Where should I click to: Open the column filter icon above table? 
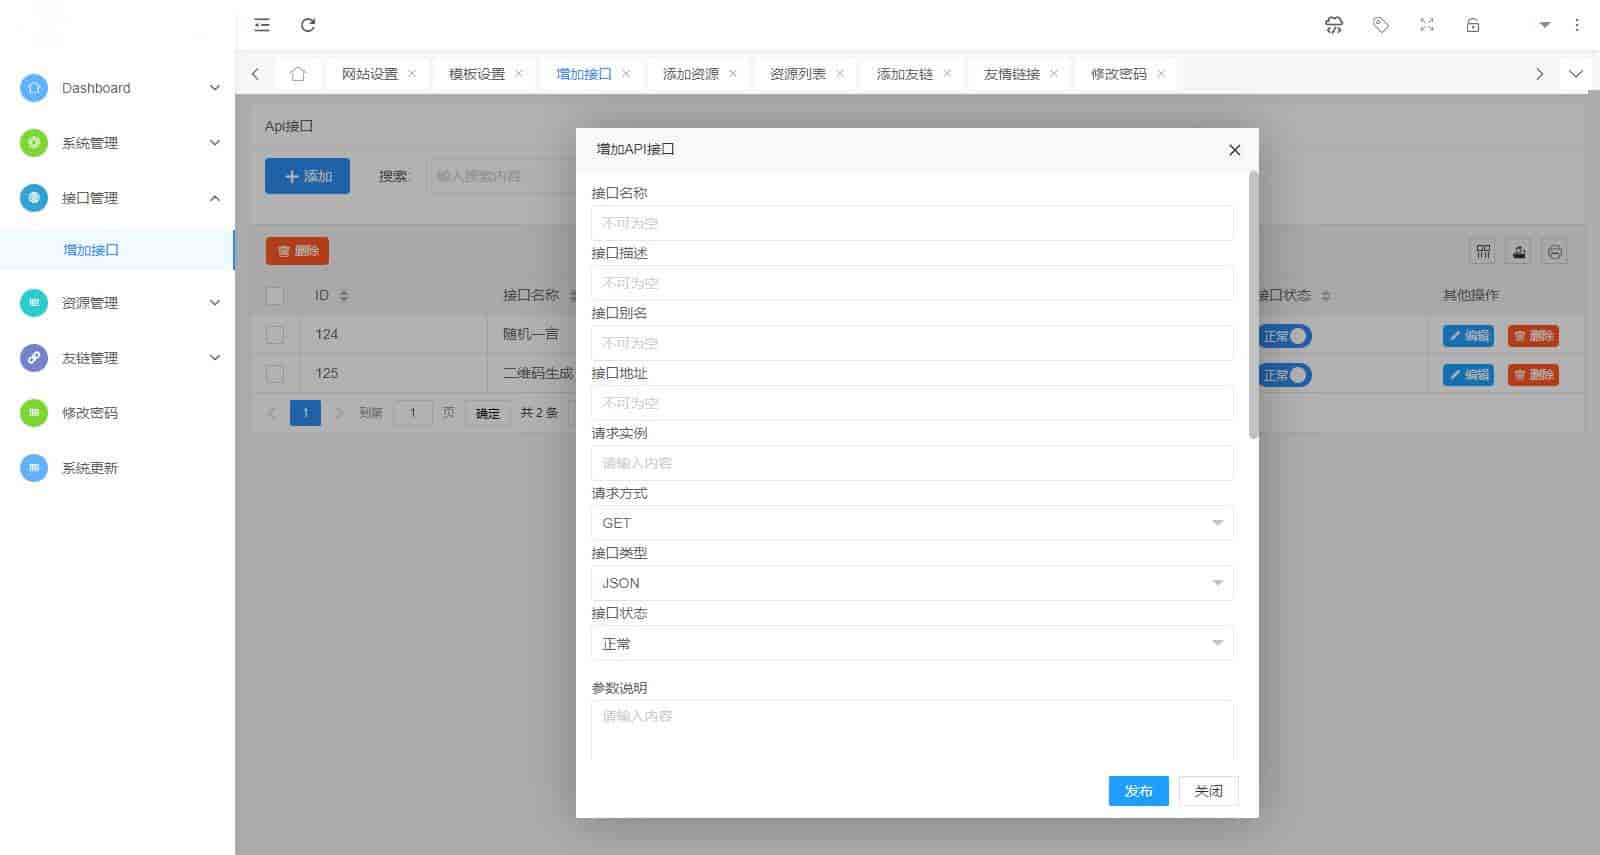click(x=1483, y=252)
